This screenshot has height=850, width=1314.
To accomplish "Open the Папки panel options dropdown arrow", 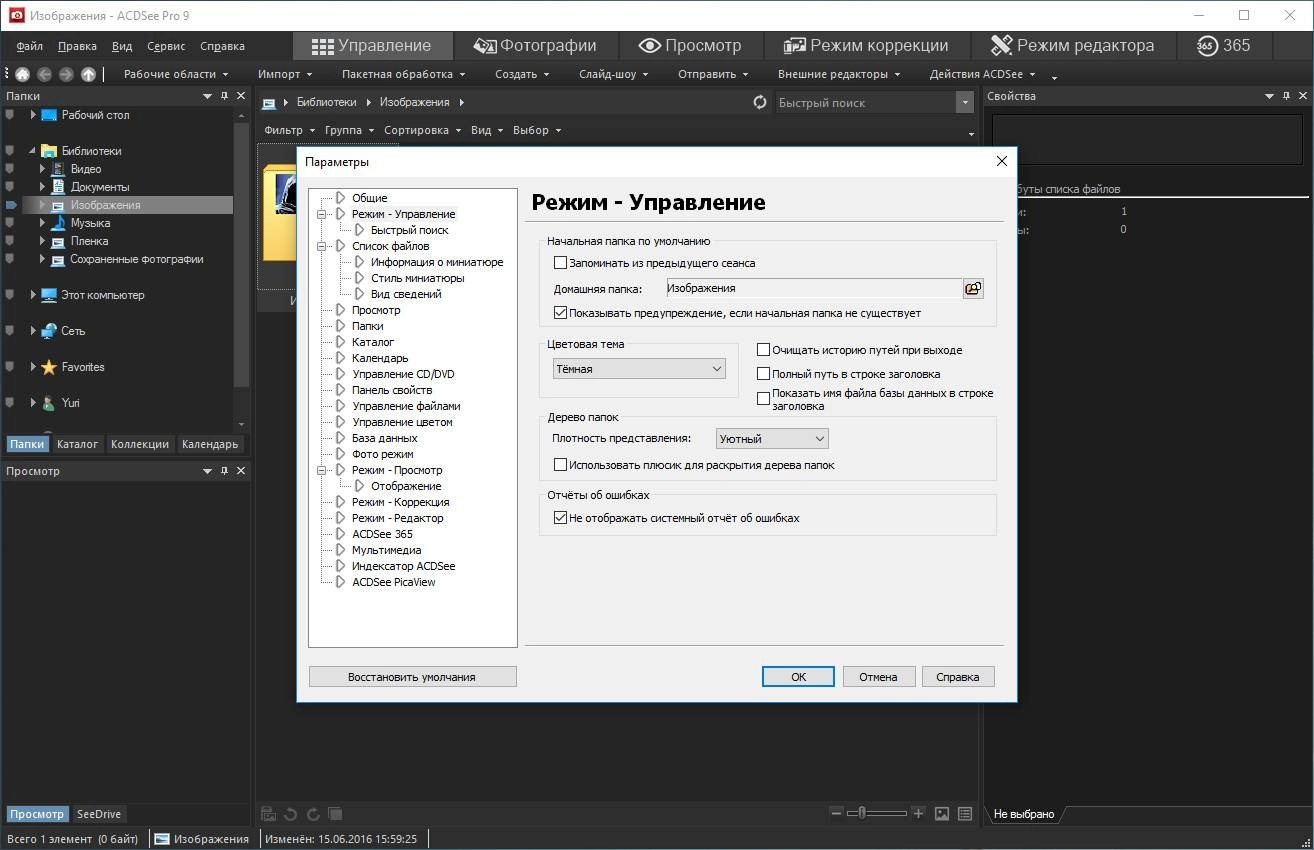I will click(x=208, y=96).
